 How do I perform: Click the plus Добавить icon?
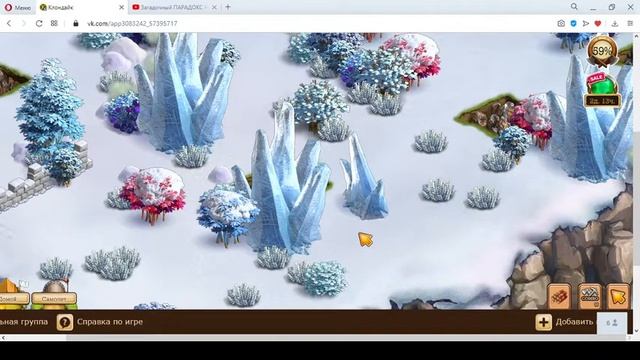(x=543, y=322)
